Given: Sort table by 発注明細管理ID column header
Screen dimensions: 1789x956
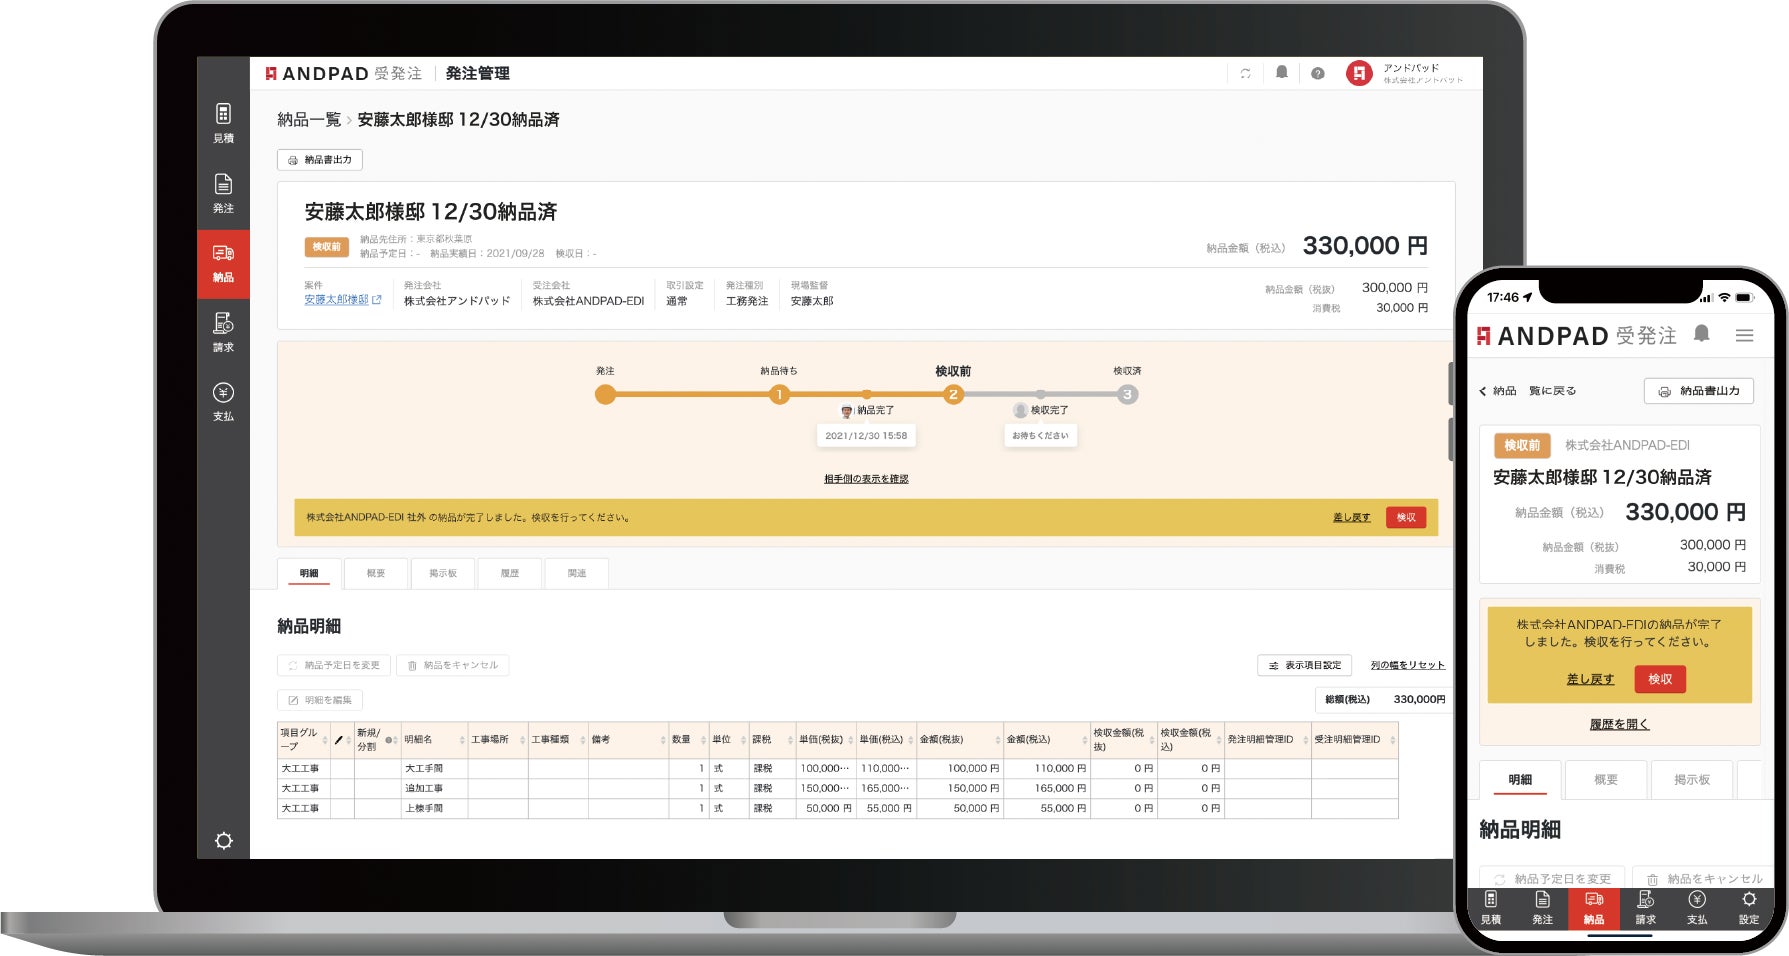Looking at the screenshot, I should tap(1267, 740).
